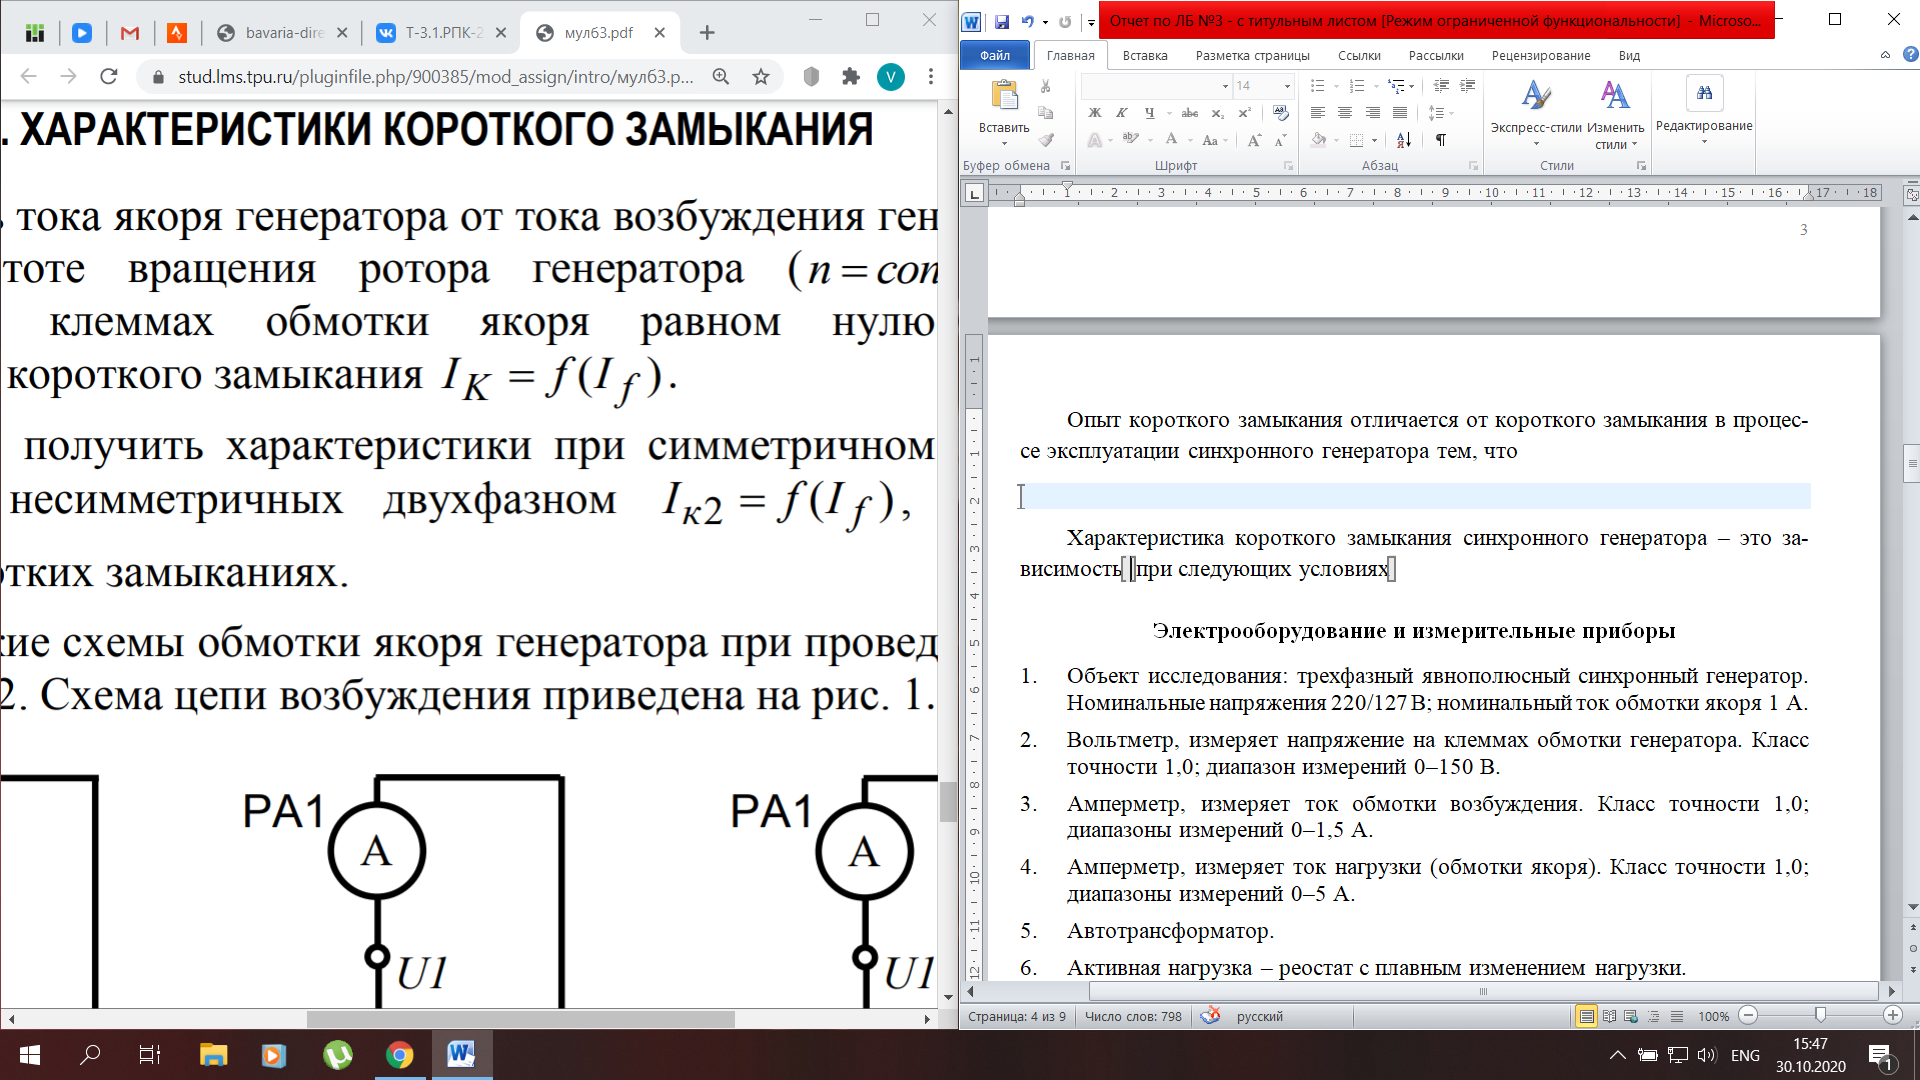Click the Sort А-Я paragraph icon
This screenshot has height=1080, width=1920.
pos(1404,140)
